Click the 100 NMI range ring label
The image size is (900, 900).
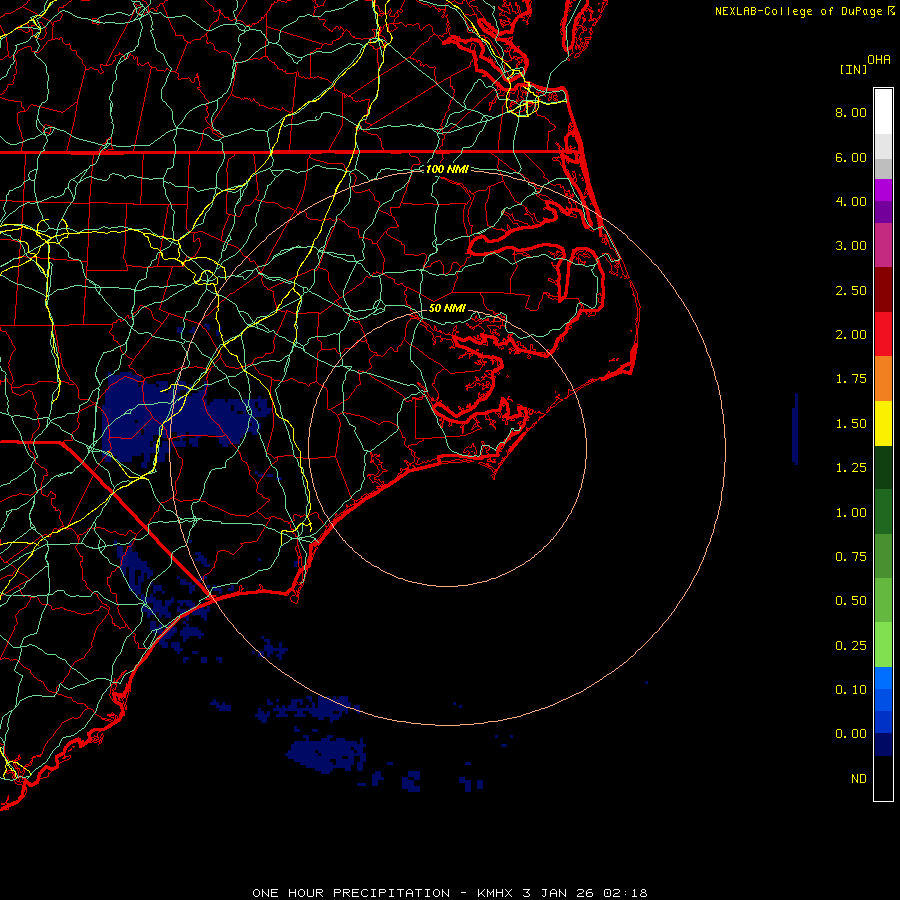[447, 169]
